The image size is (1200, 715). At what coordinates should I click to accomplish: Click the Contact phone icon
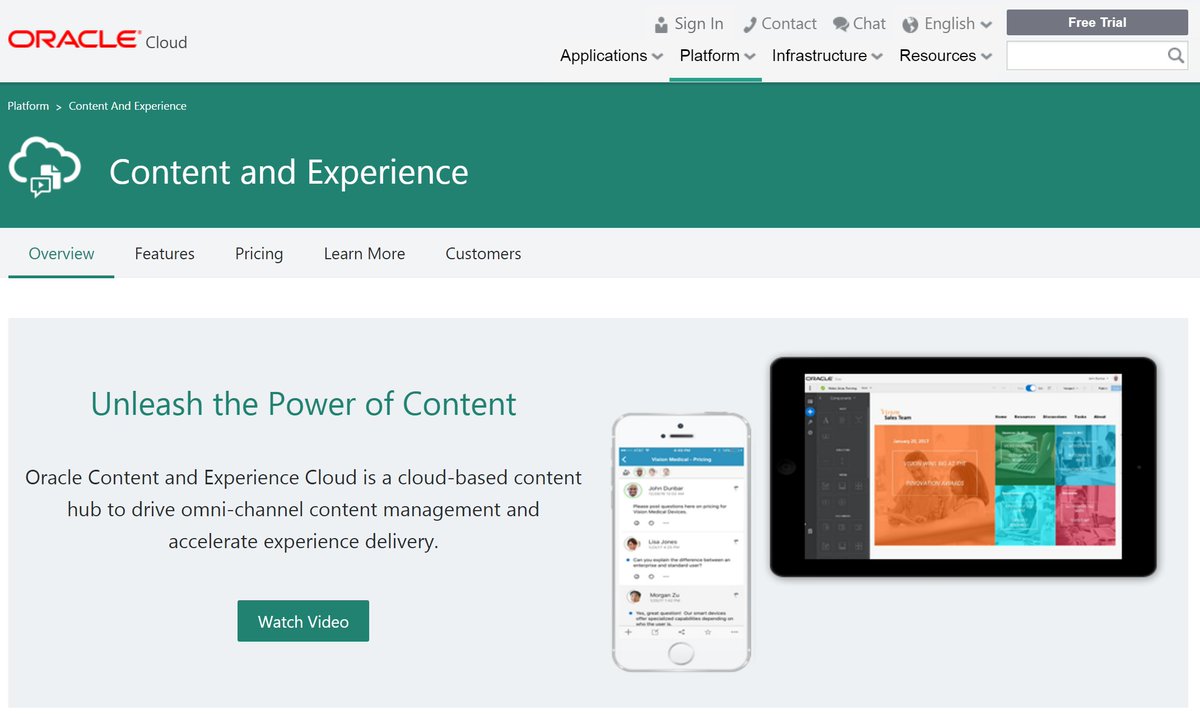point(748,24)
